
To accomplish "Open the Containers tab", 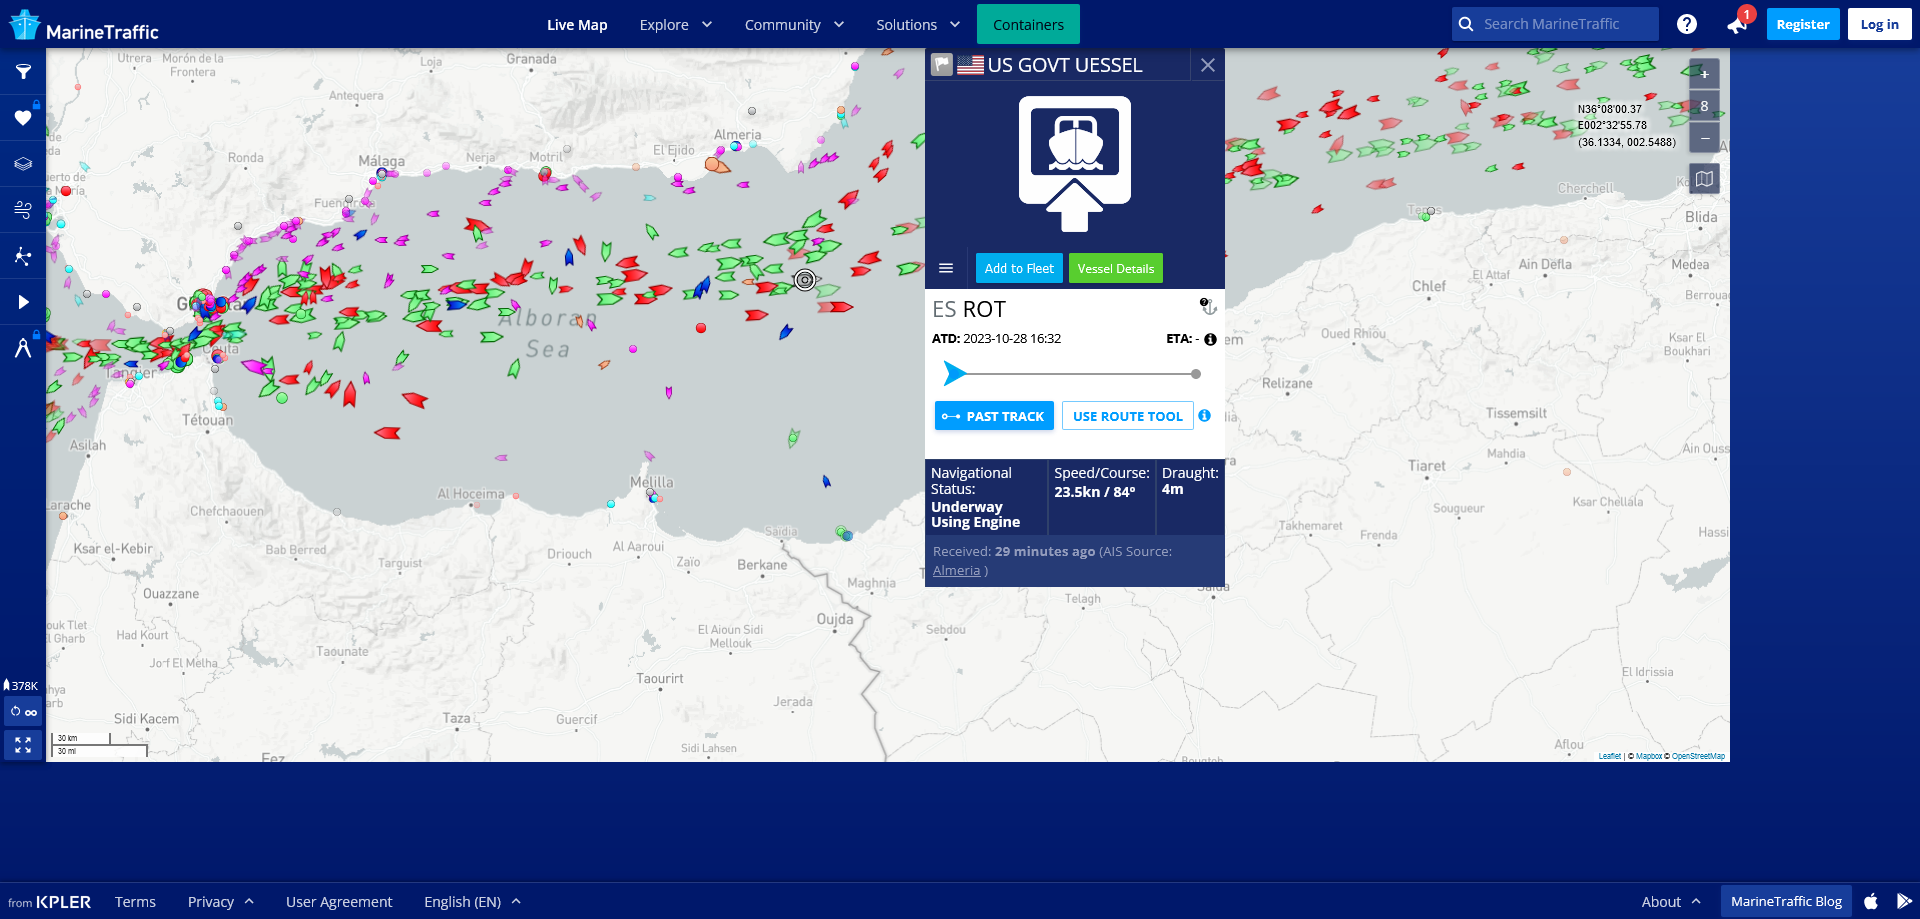I will pyautogui.click(x=1028, y=25).
